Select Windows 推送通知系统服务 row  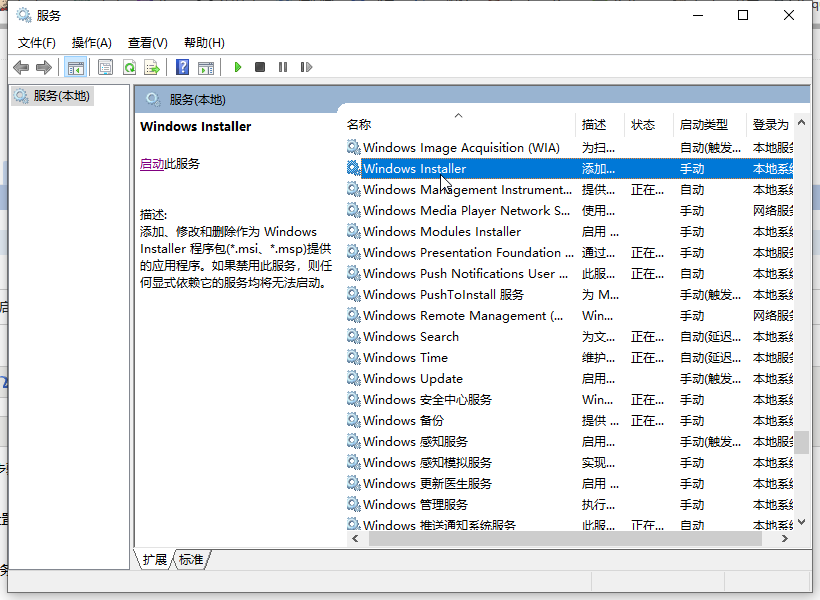570,524
